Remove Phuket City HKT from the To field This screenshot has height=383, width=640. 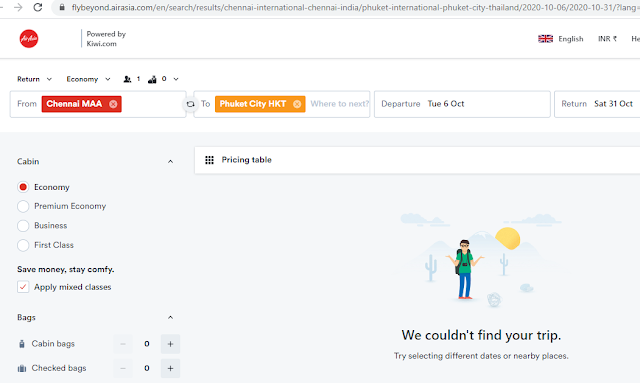tap(297, 104)
